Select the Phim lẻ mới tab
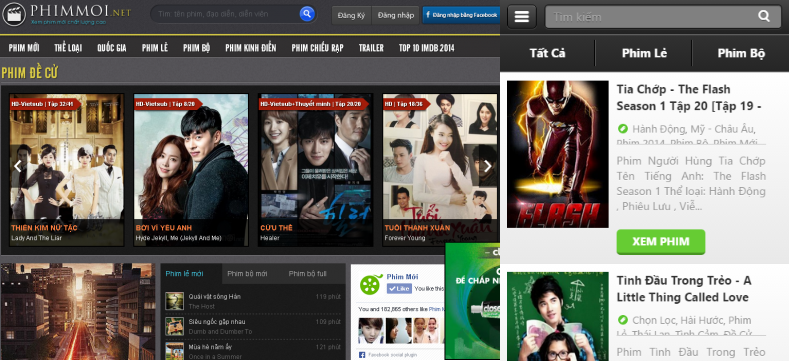The height and width of the screenshot is (361, 792). [191, 274]
